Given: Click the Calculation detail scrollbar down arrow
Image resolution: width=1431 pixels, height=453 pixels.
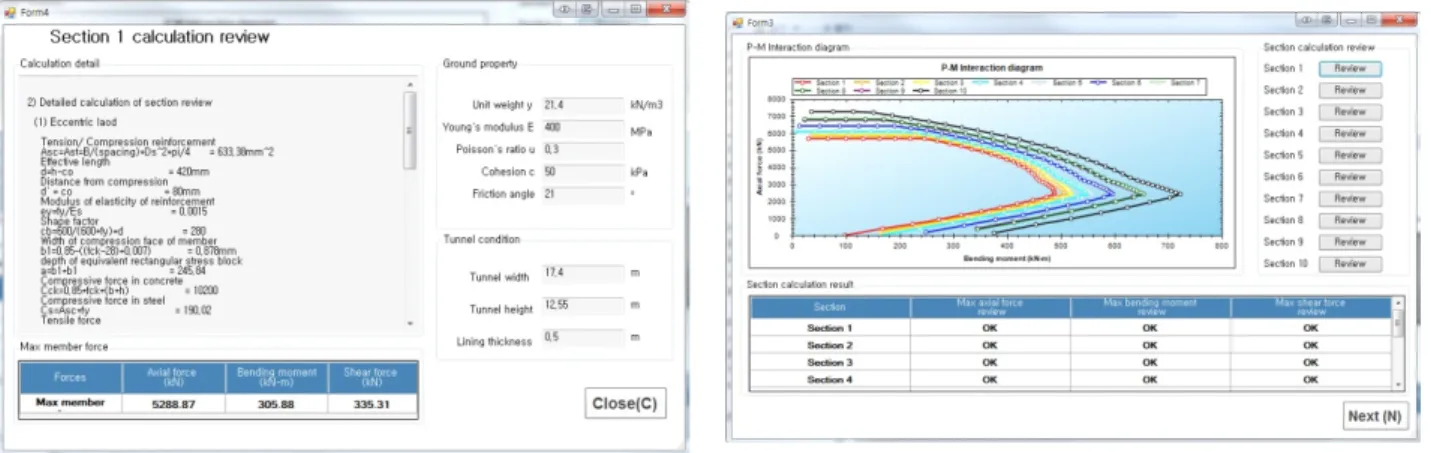Looking at the screenshot, I should 409,324.
